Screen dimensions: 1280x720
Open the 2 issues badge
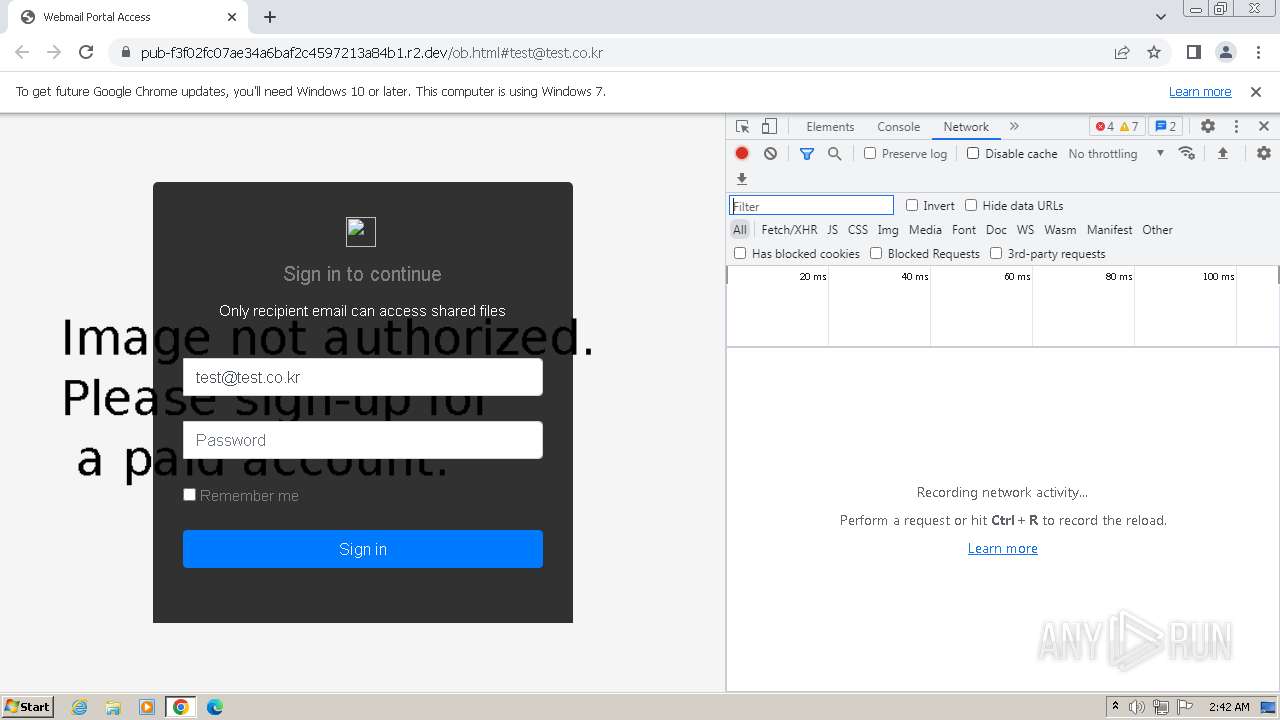point(1165,127)
